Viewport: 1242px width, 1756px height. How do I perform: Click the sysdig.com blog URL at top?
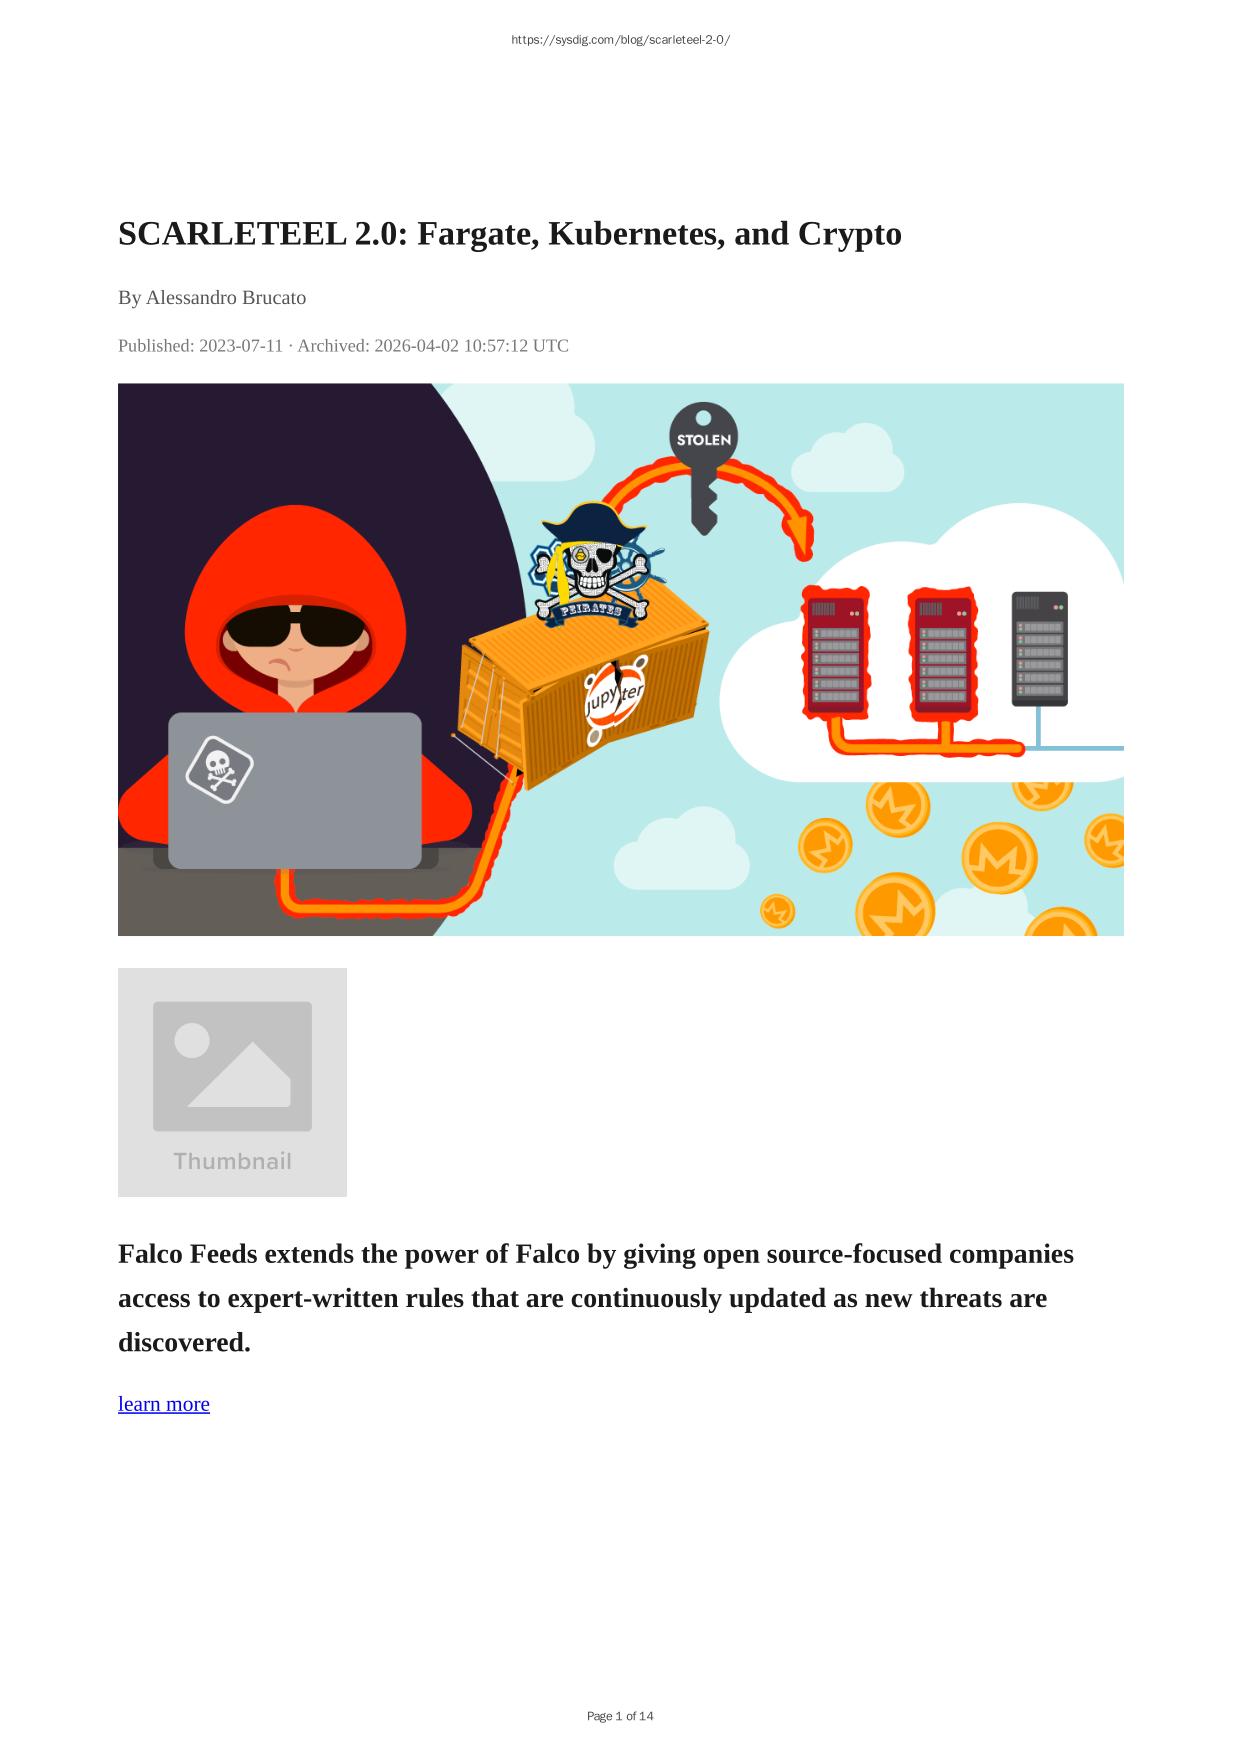(620, 40)
